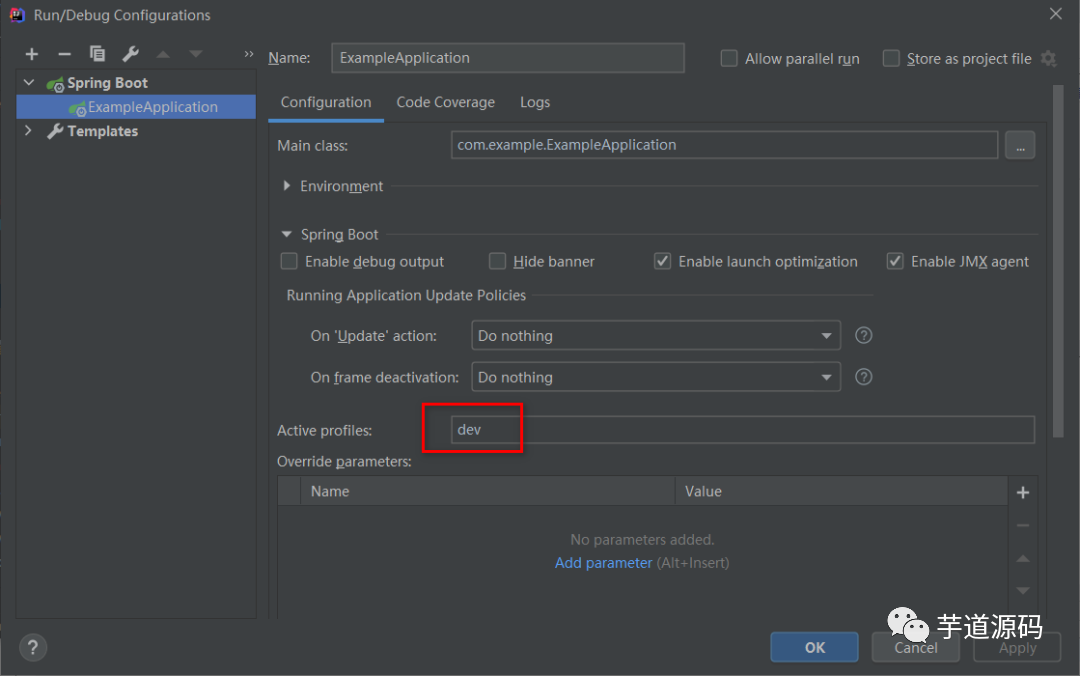Enable Allow parallel run checkbox
1080x676 pixels.
tap(729, 59)
